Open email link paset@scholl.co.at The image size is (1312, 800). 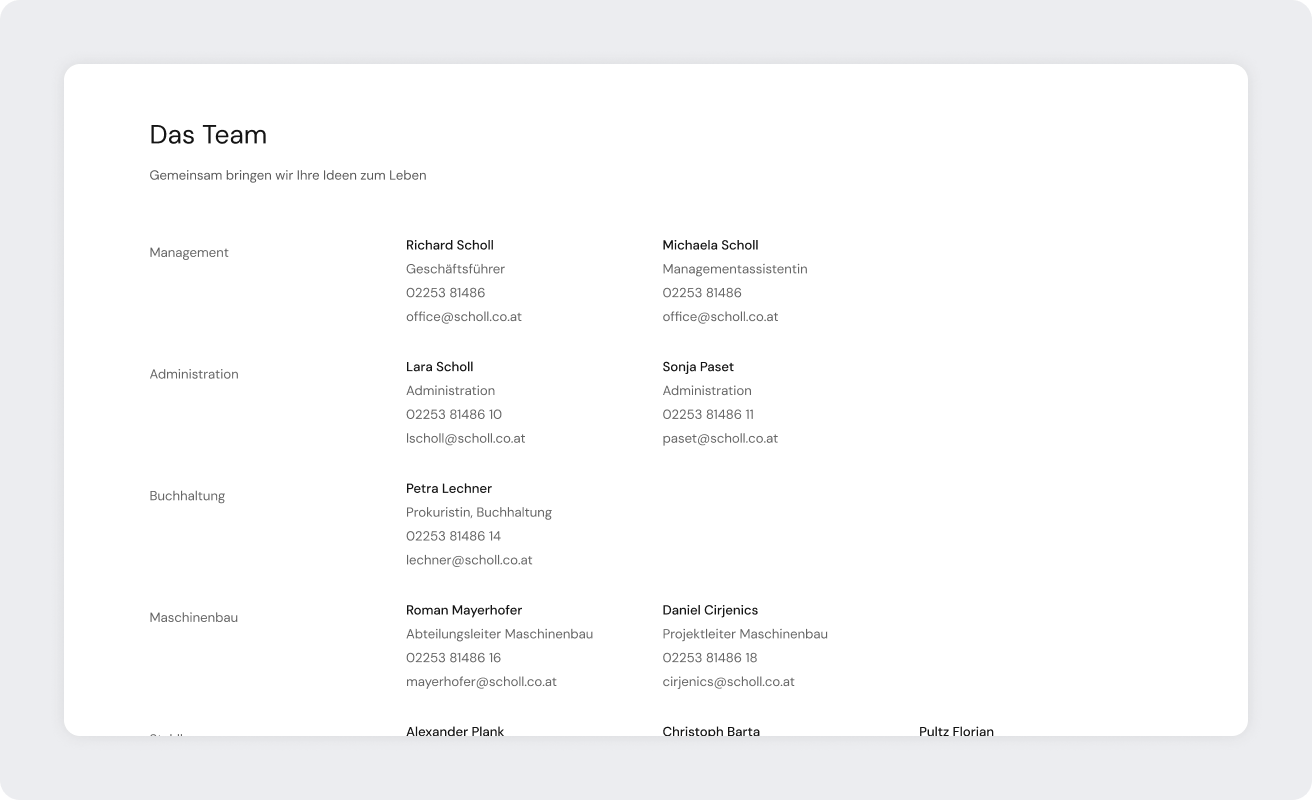coord(720,439)
